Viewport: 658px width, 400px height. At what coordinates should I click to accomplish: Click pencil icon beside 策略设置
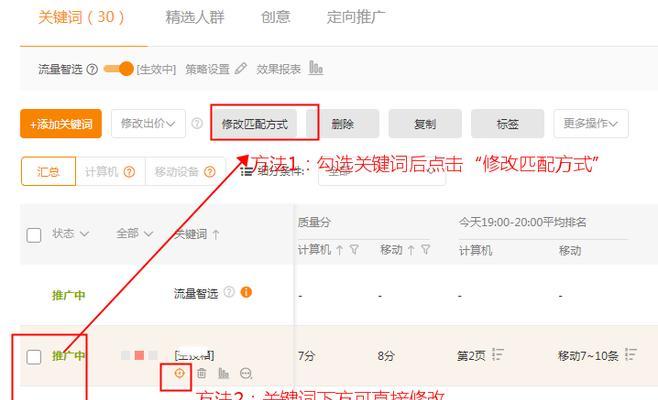tap(241, 68)
